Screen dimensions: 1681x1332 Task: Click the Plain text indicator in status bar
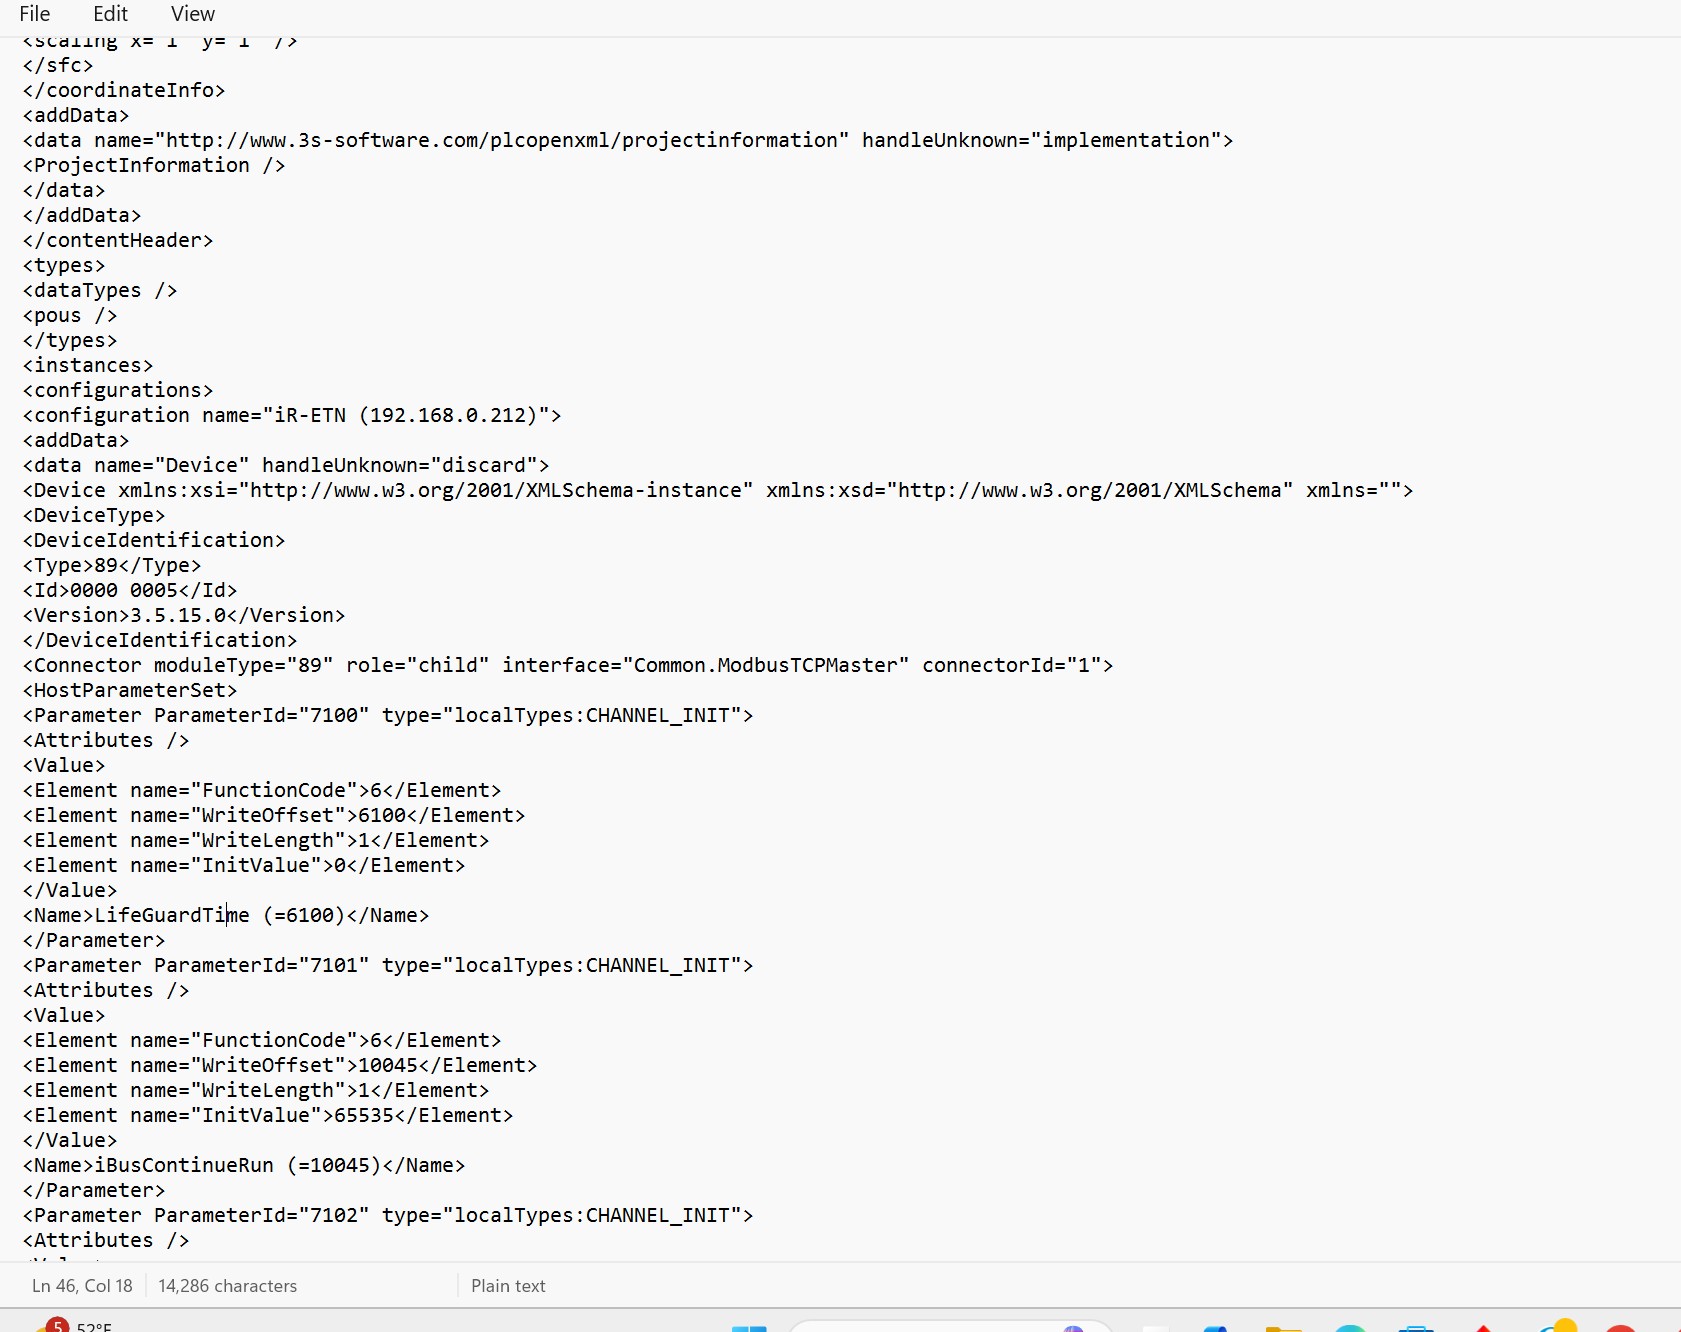[x=508, y=1286]
